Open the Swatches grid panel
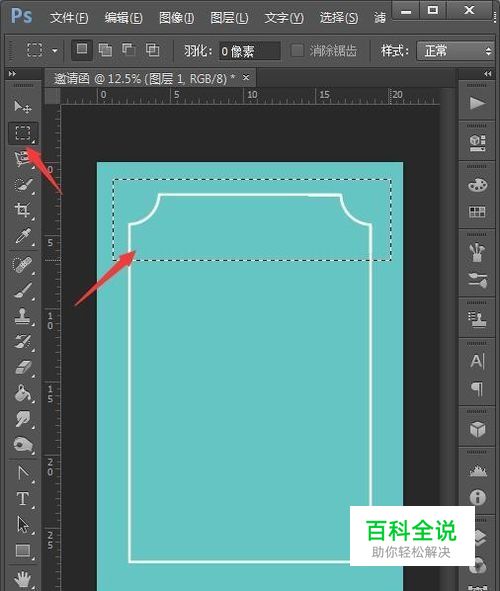This screenshot has width=500, height=591. pos(477,212)
